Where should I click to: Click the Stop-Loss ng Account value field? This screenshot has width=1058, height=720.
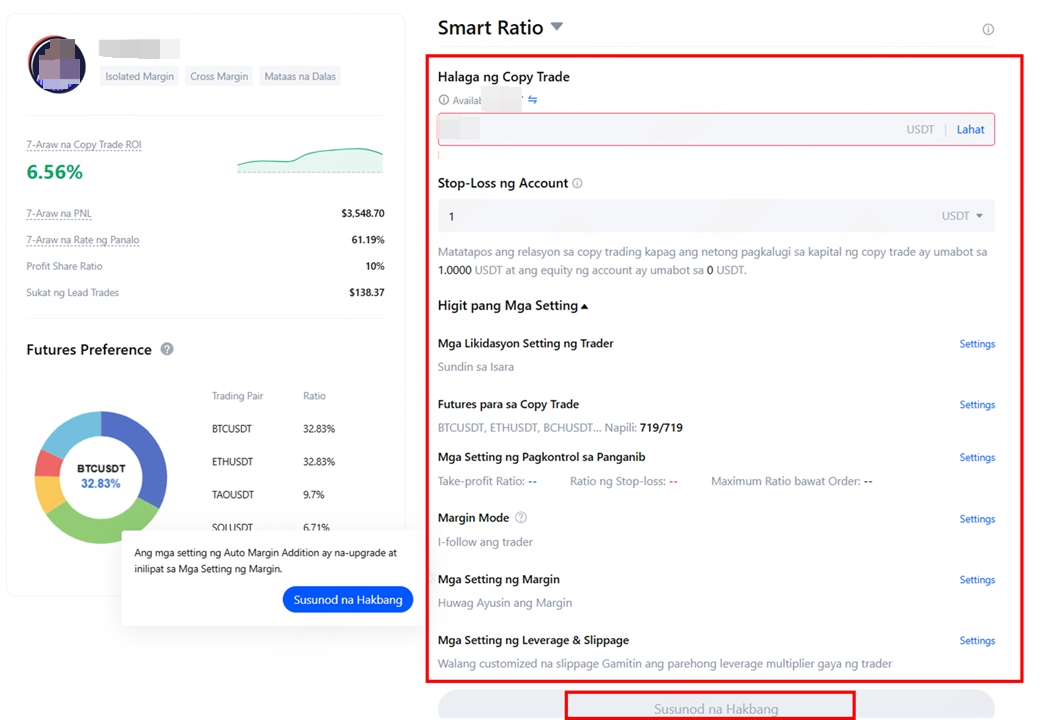(x=680, y=216)
